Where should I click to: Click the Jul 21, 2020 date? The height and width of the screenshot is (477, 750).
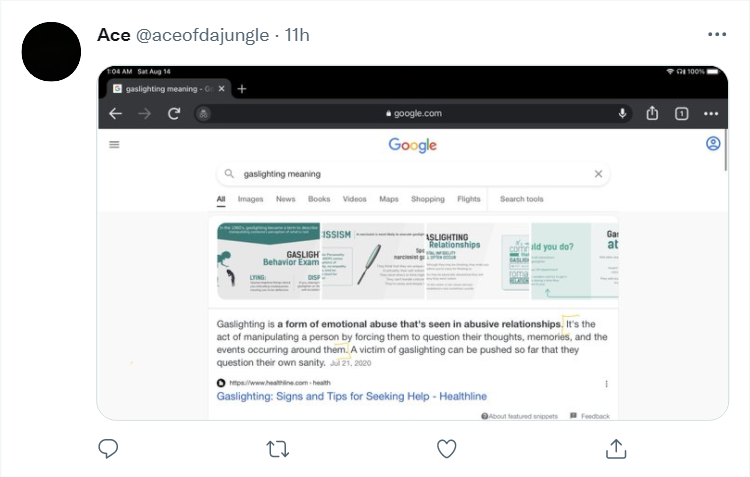pos(351,363)
